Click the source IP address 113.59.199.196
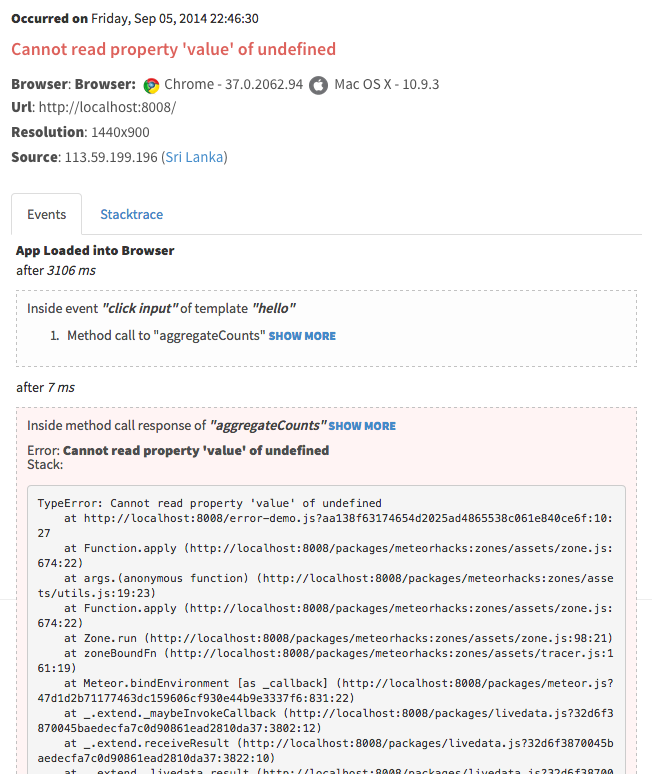Screen dimensions: 652x774 (111, 157)
